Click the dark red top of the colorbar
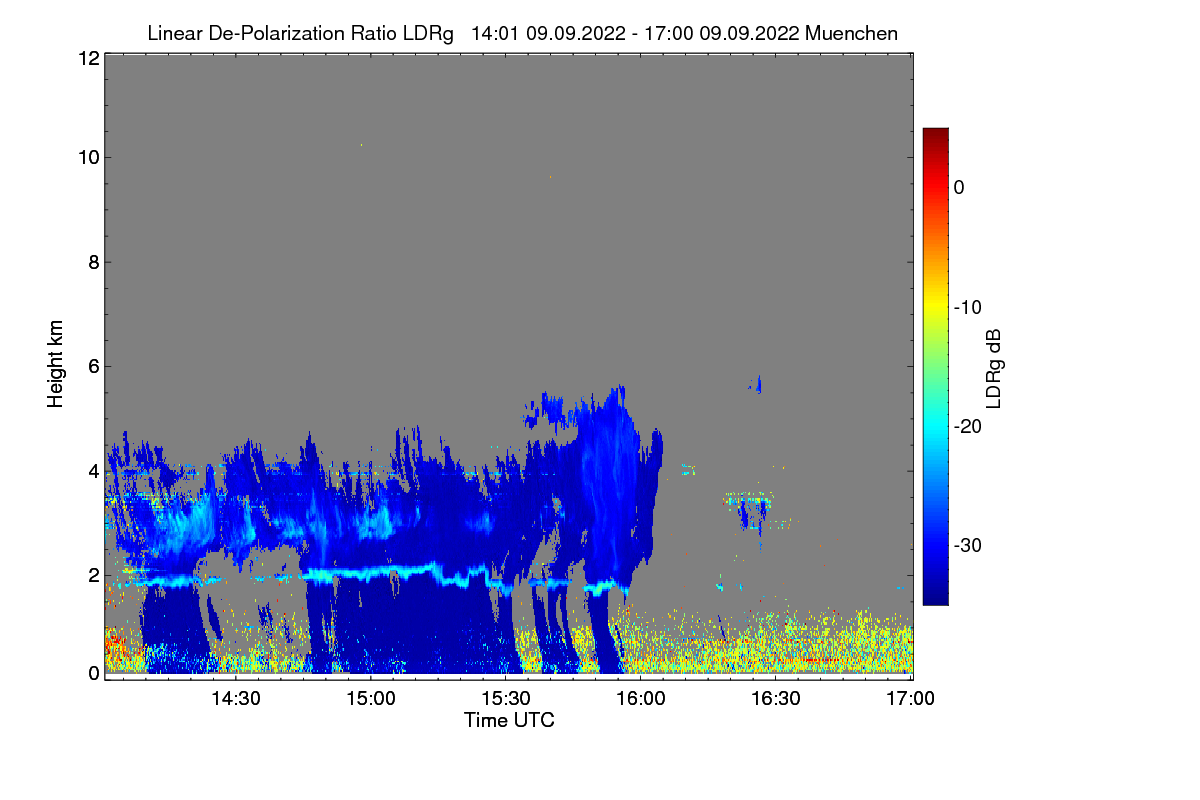 point(935,138)
